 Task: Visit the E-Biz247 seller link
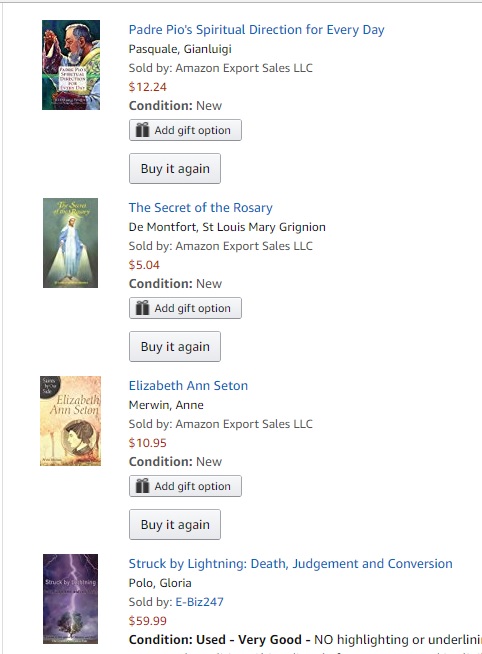[x=199, y=602]
